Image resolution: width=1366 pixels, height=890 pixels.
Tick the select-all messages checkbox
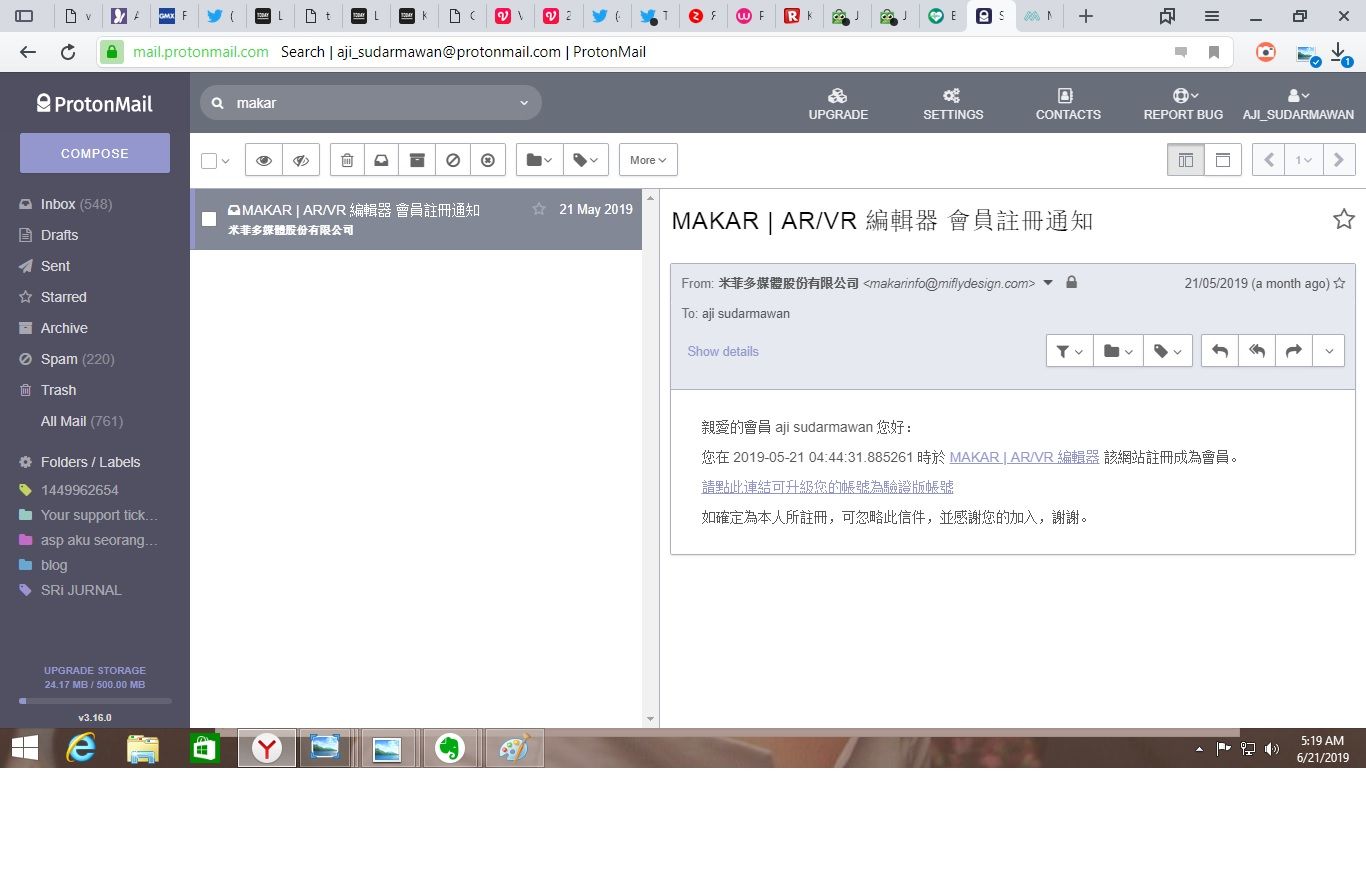coord(209,160)
